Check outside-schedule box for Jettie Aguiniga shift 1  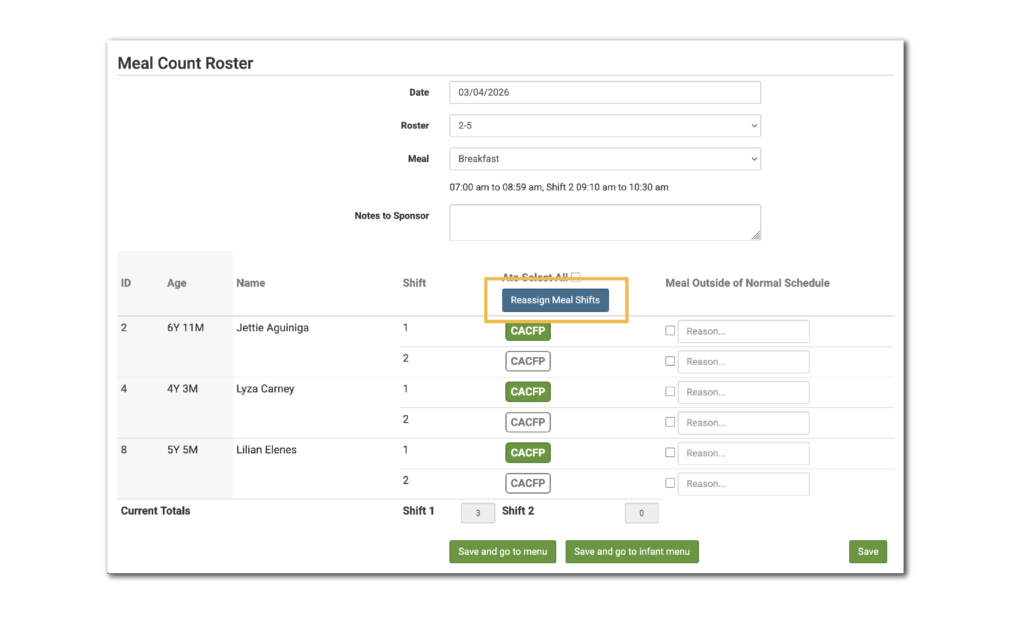coord(670,331)
